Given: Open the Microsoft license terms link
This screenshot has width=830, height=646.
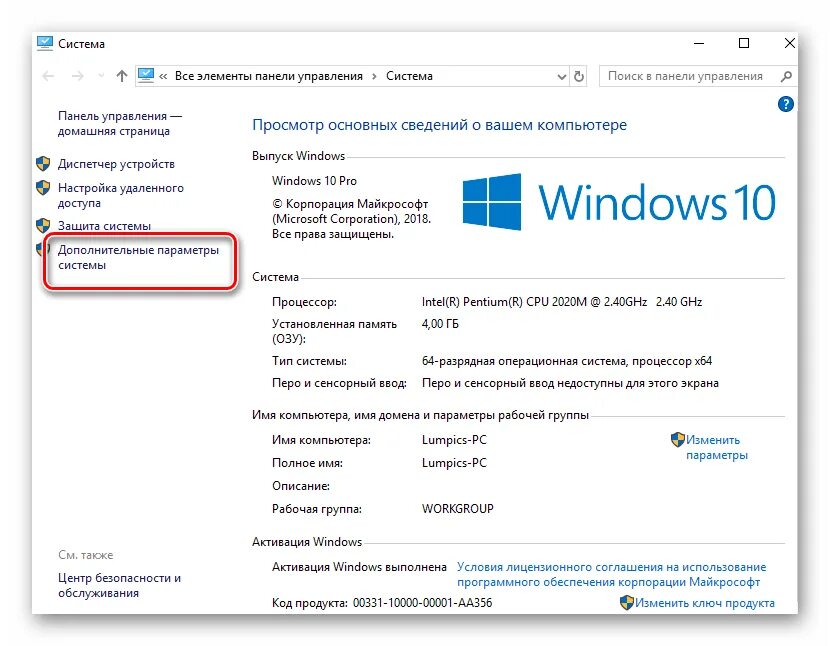Looking at the screenshot, I should click(x=611, y=575).
